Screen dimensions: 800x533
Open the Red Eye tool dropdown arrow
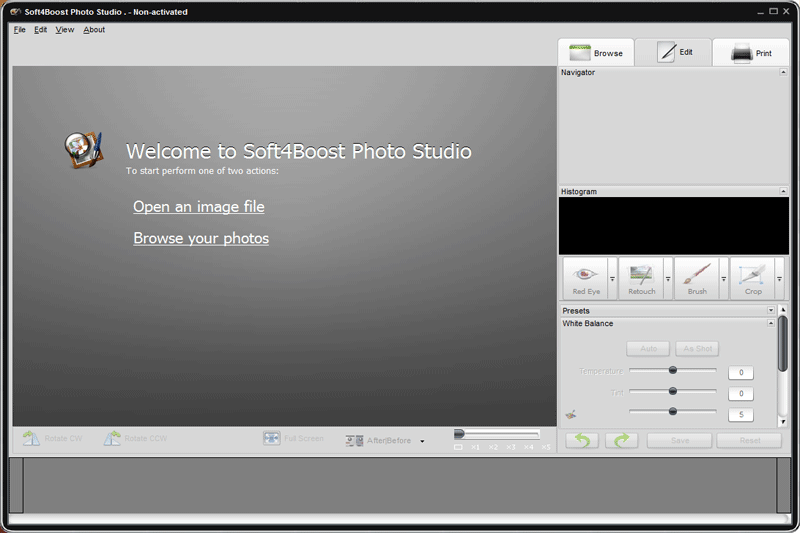[613, 279]
